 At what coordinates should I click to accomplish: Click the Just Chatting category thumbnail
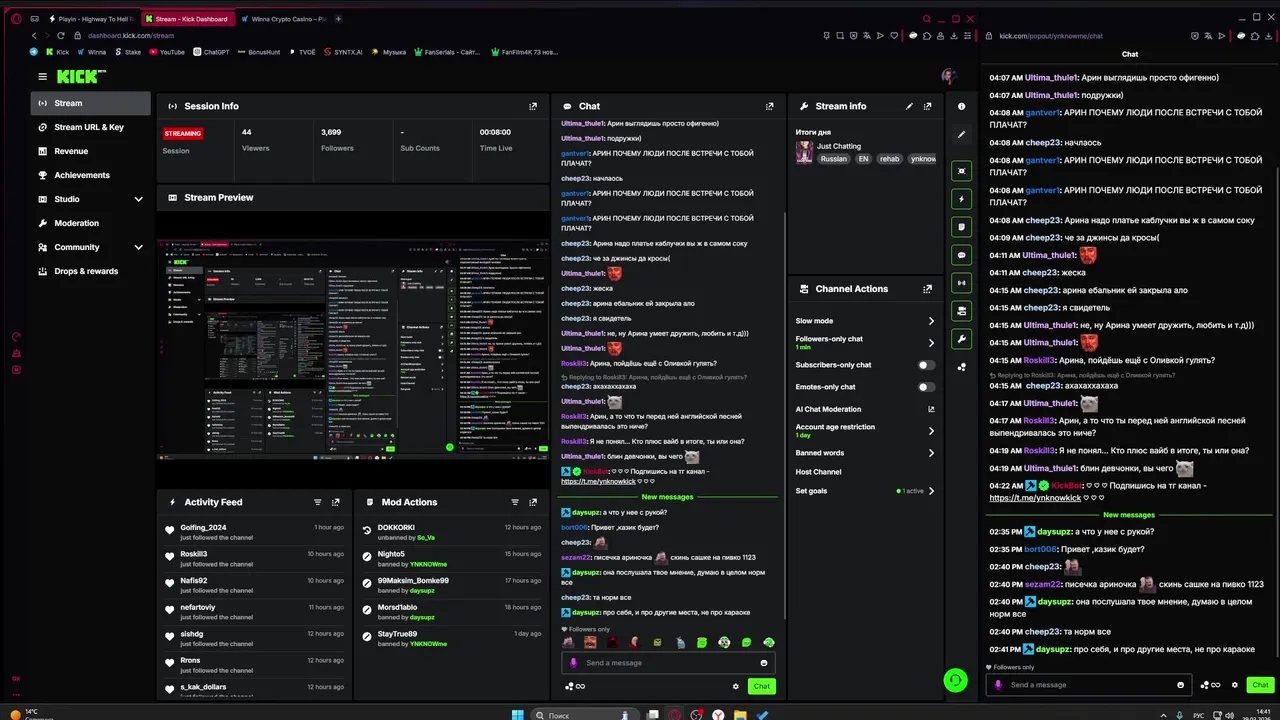[803, 152]
